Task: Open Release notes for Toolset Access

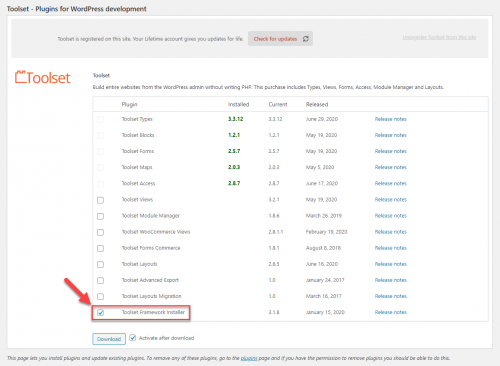Action: [391, 183]
